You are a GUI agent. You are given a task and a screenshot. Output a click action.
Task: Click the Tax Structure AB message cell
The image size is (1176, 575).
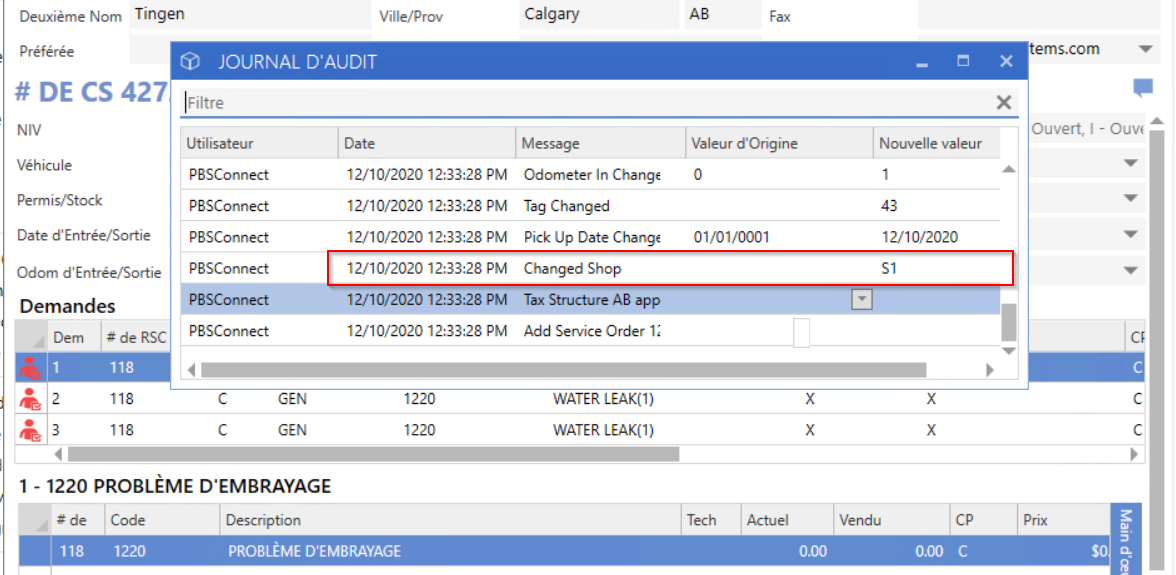[601, 300]
